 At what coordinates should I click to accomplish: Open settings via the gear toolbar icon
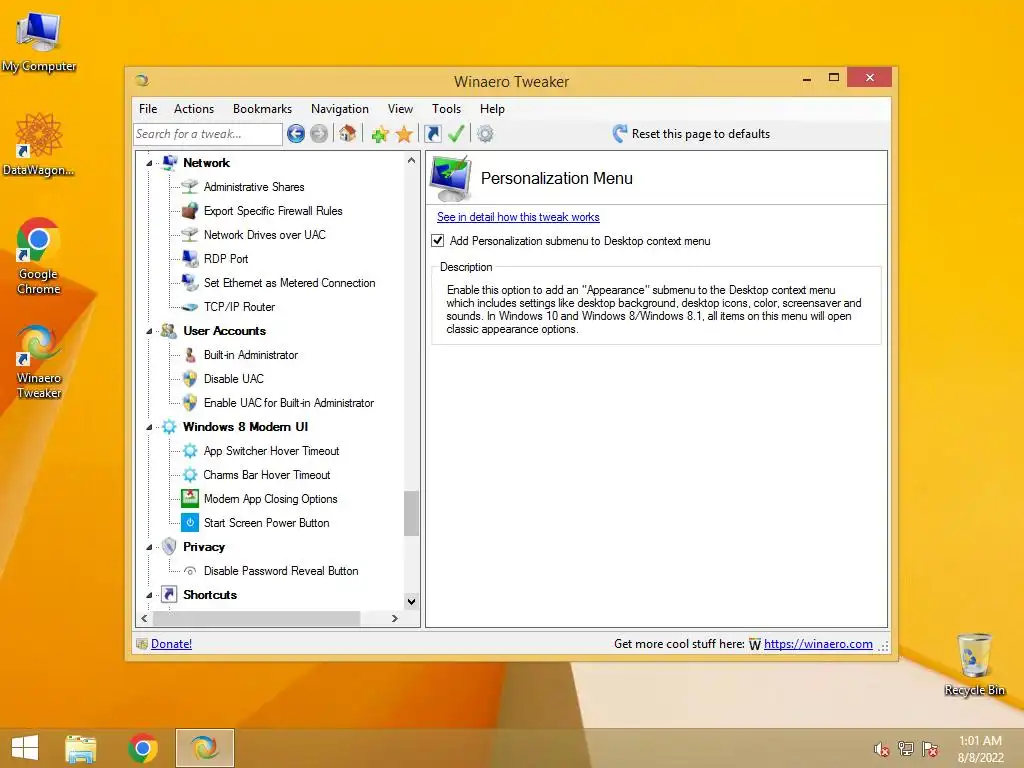485,134
